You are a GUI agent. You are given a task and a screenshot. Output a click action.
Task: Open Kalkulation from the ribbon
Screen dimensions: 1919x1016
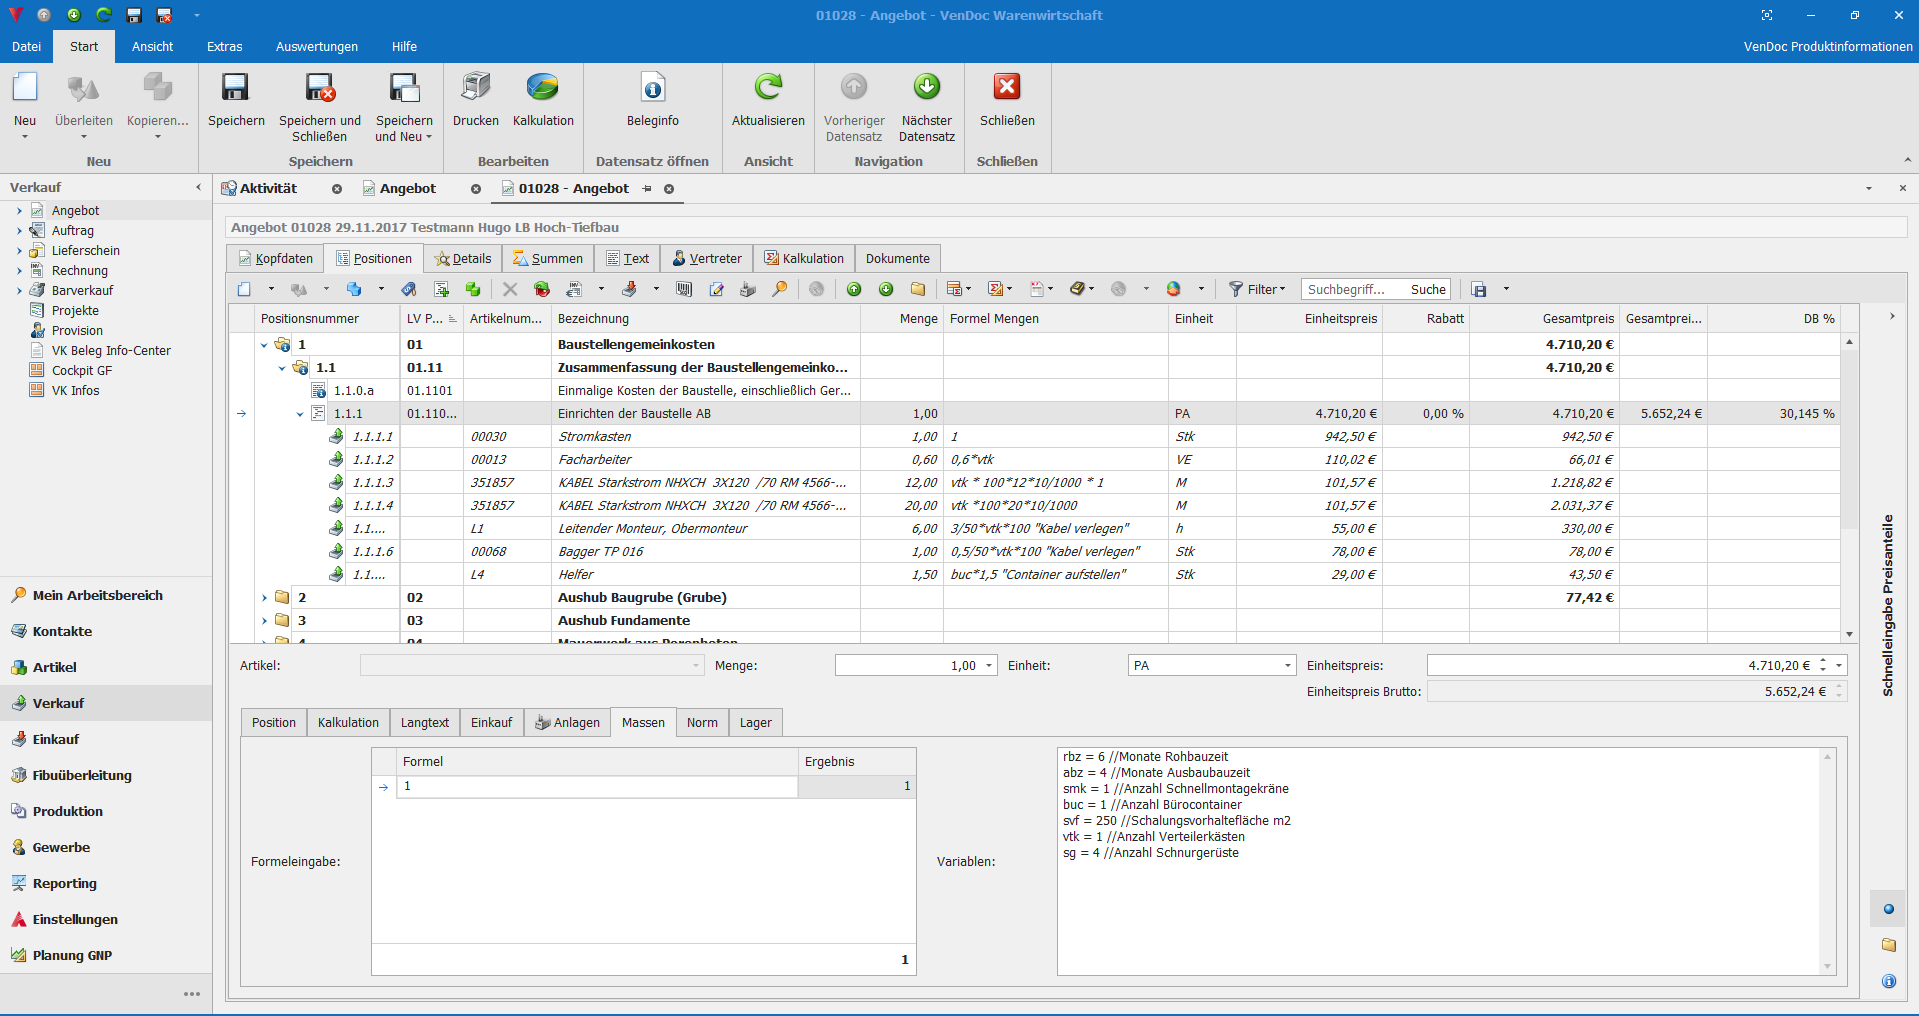[x=542, y=89]
